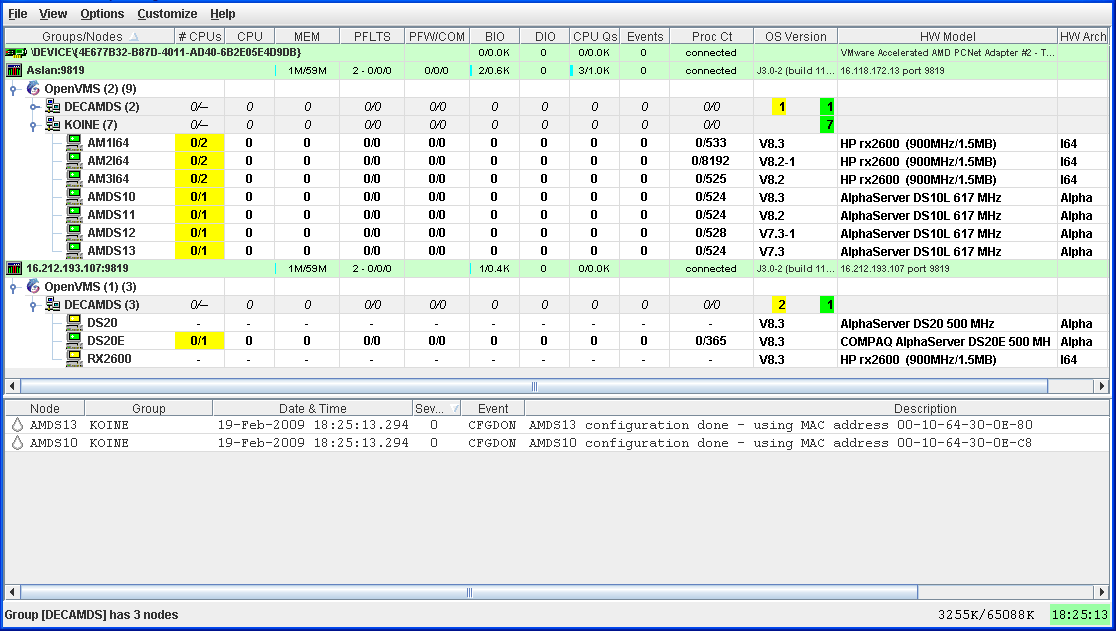Viewport: 1116px width, 631px height.
Task: Click the green 1 badge in DECAMDS (3) row
Action: click(x=827, y=304)
